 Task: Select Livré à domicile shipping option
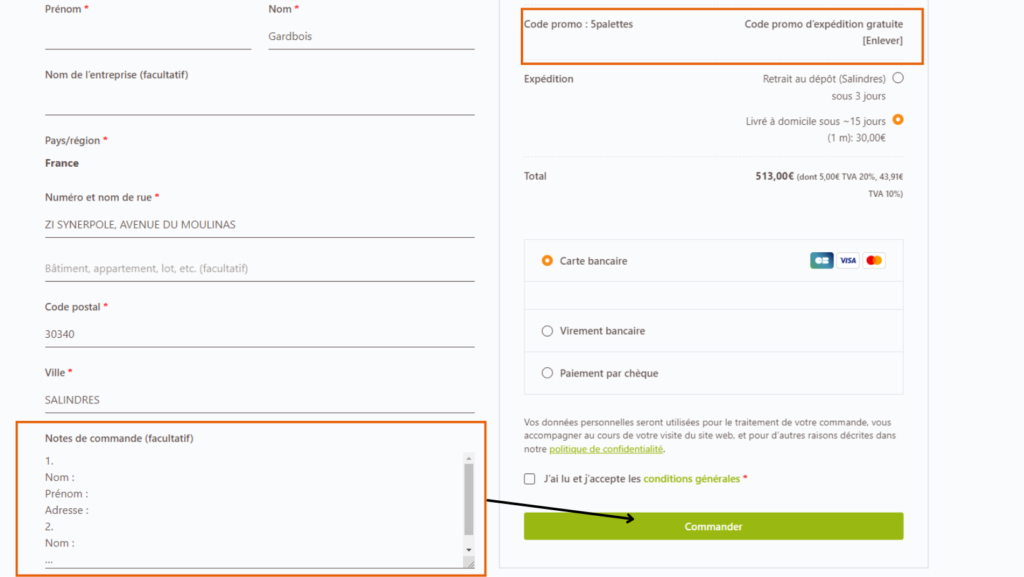coord(897,118)
